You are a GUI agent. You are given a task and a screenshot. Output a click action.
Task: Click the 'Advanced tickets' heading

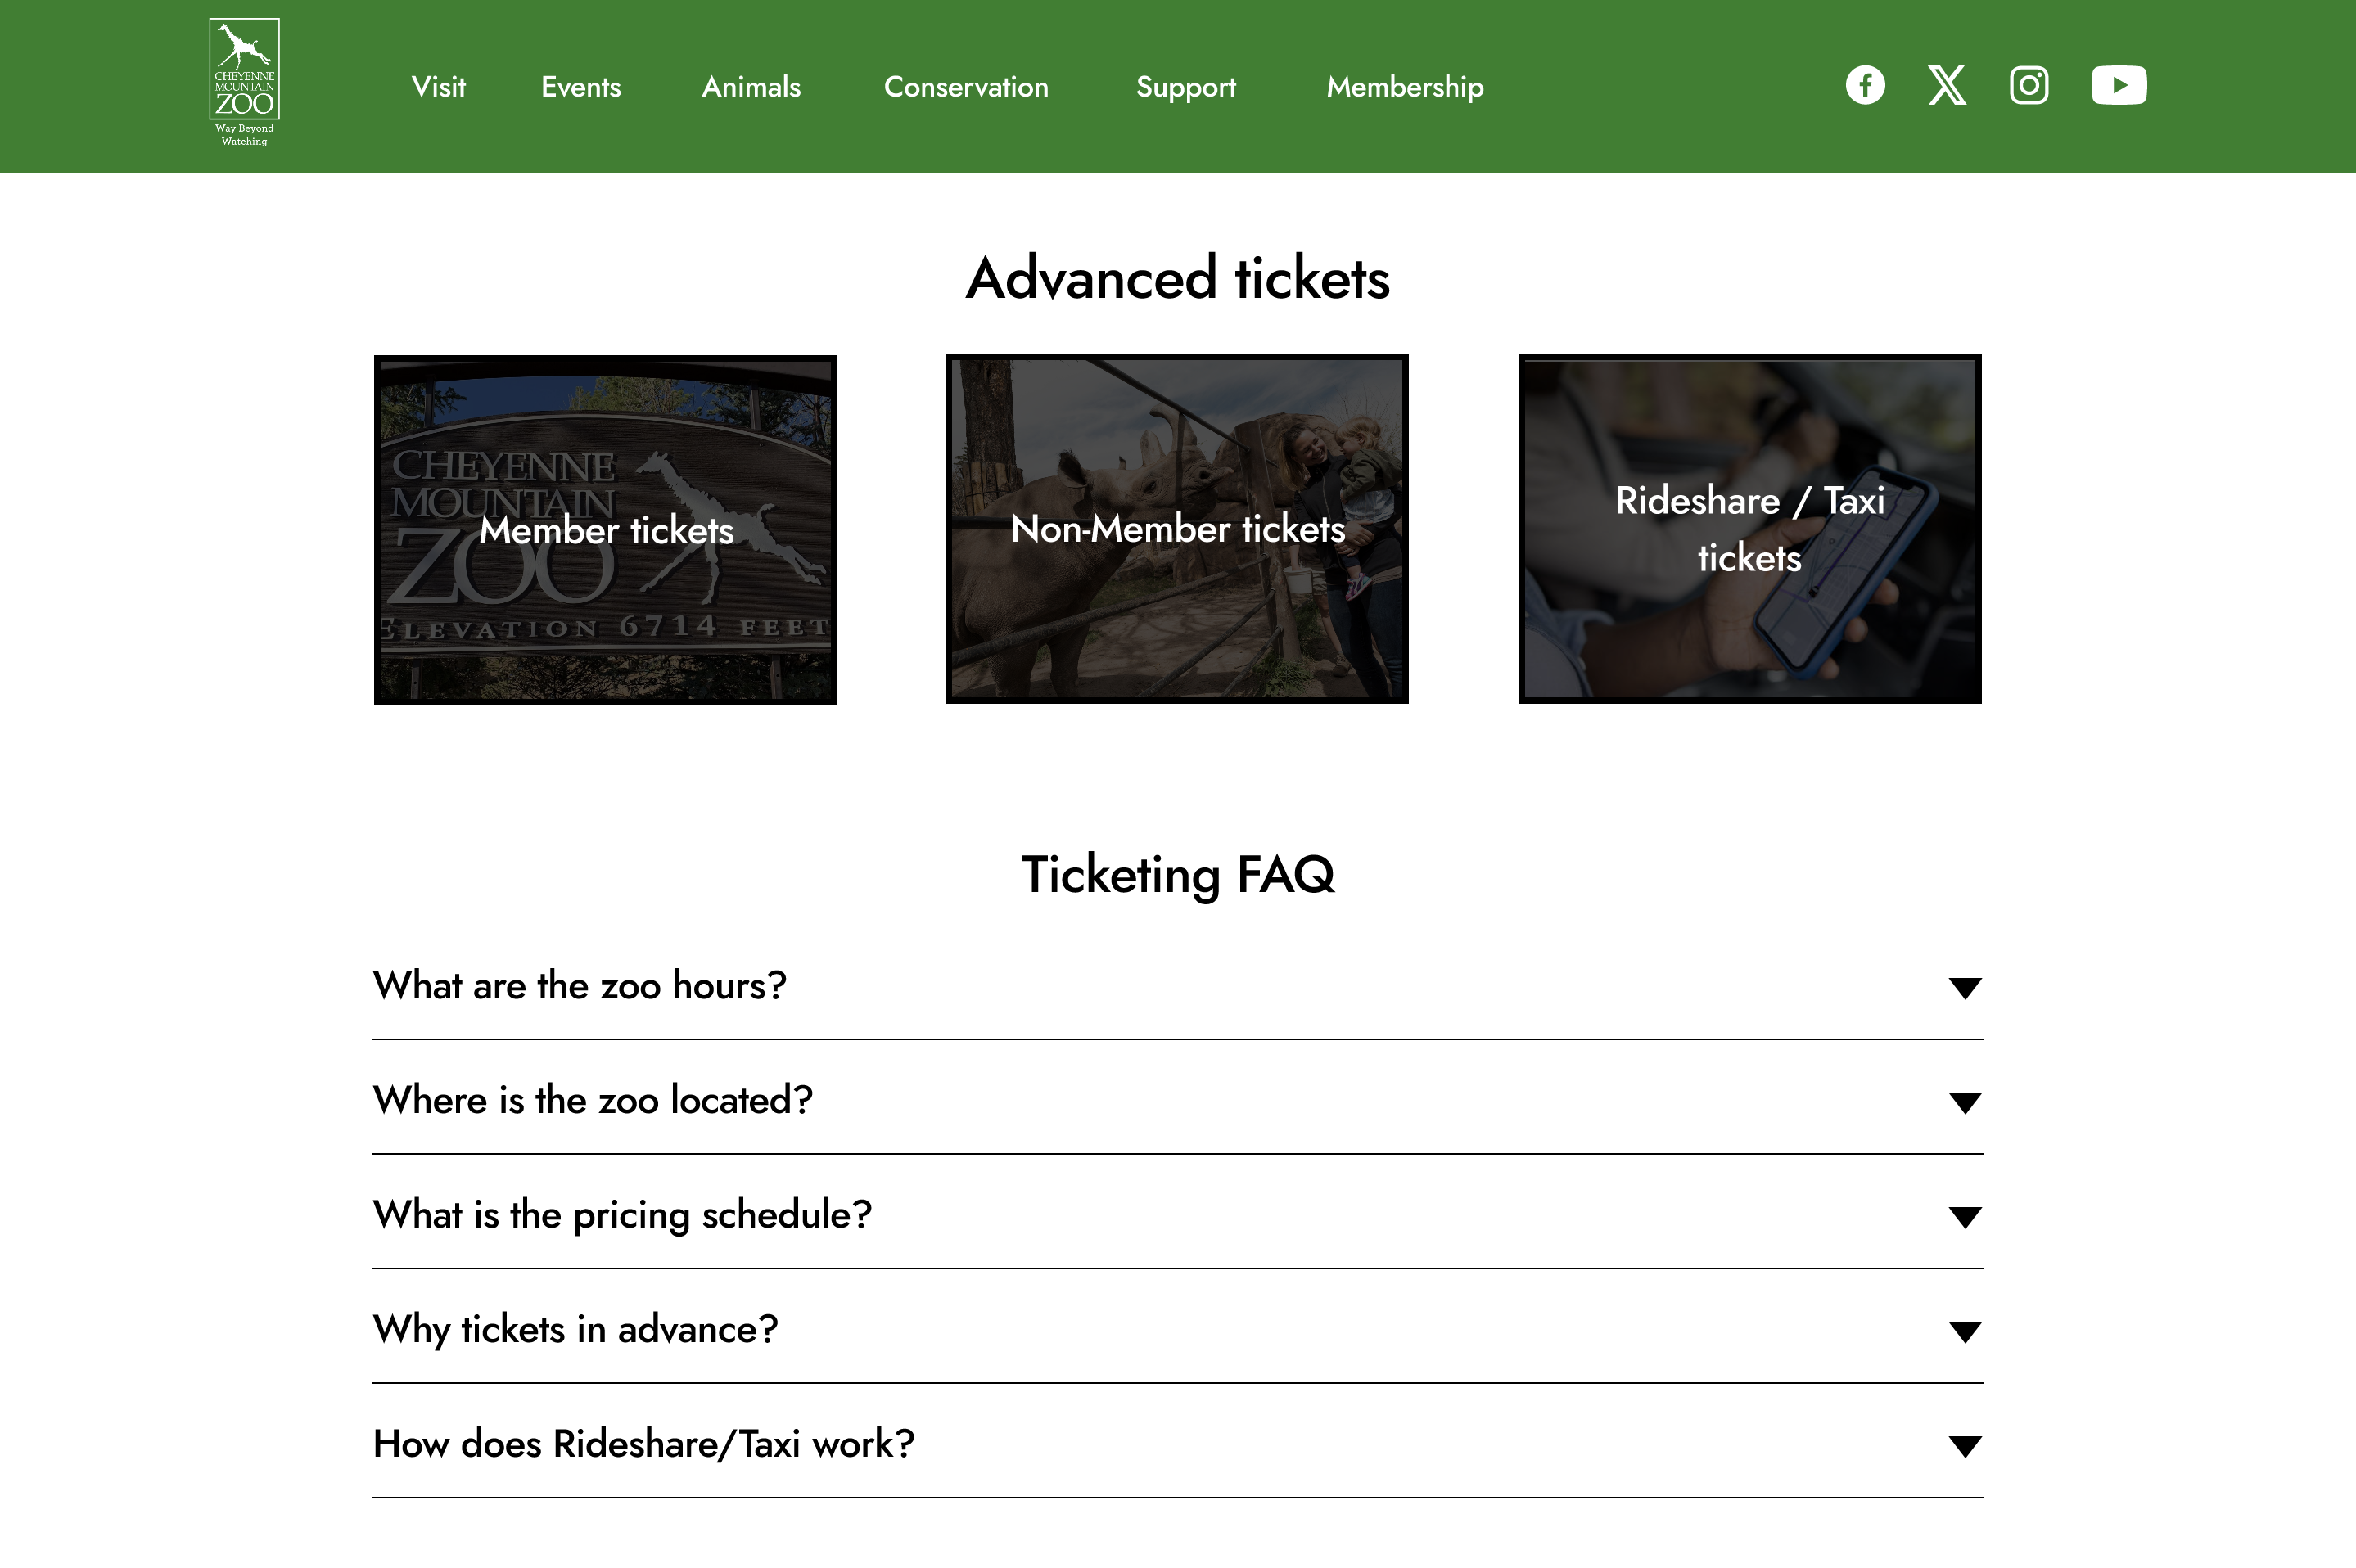click(x=1178, y=278)
